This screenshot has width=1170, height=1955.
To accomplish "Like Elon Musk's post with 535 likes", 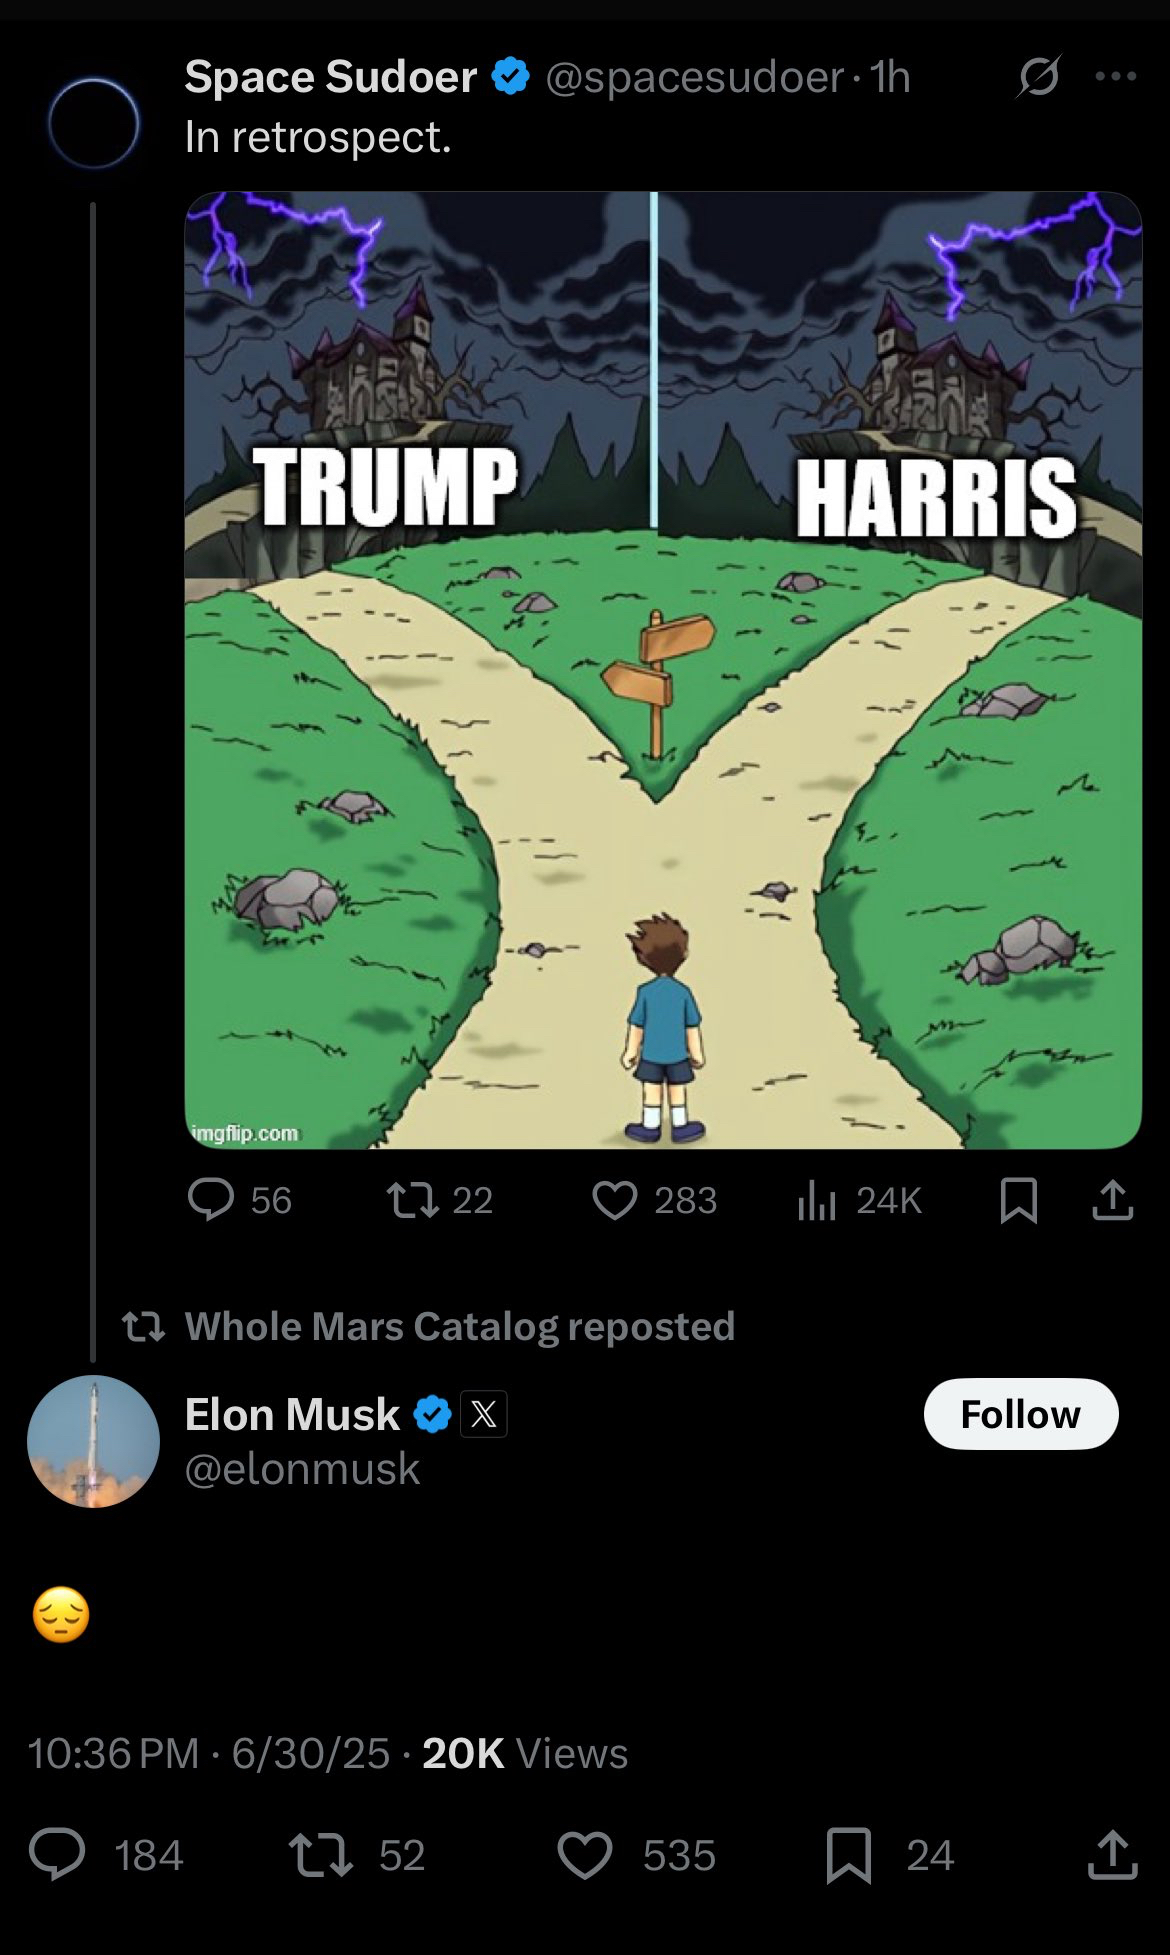I will click(x=584, y=1854).
